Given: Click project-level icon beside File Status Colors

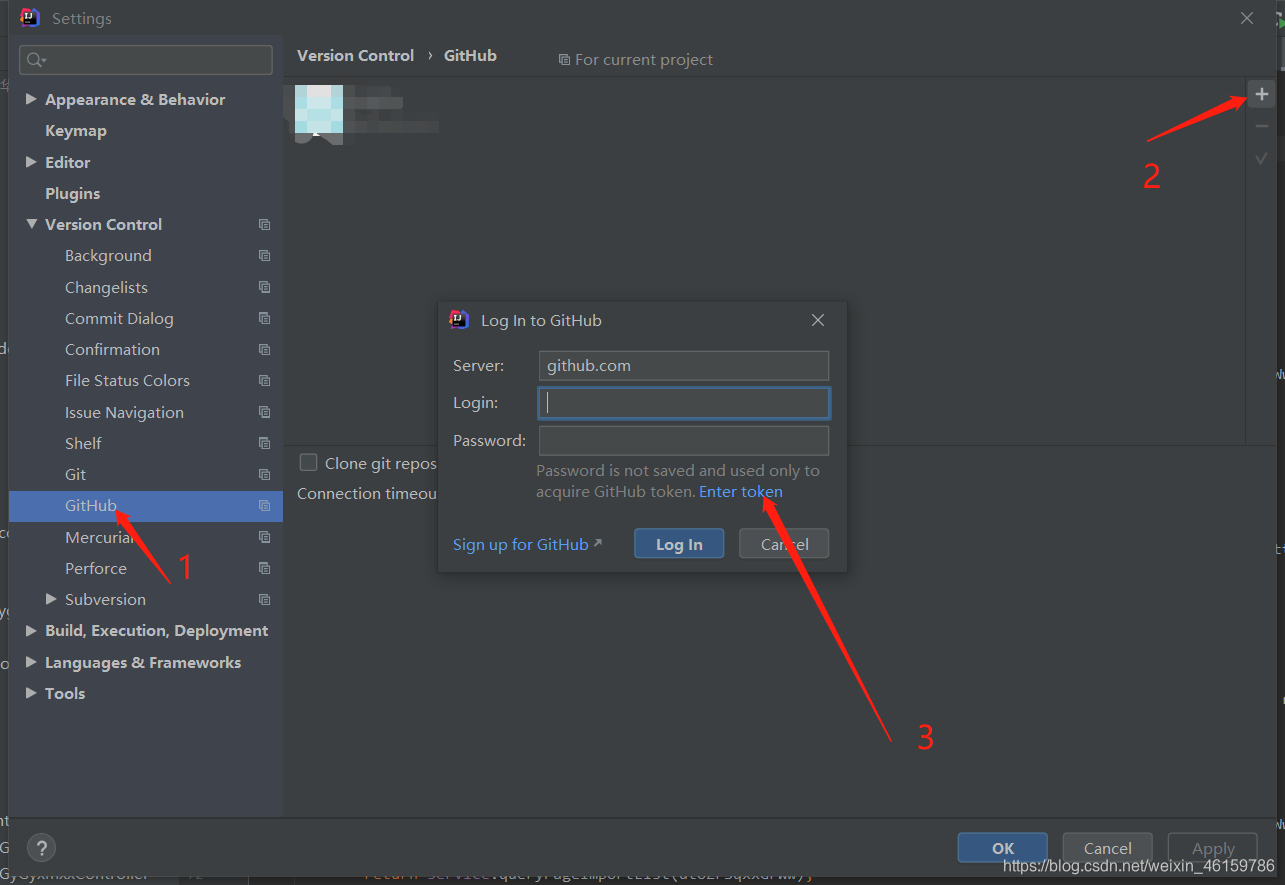Looking at the screenshot, I should [x=264, y=381].
